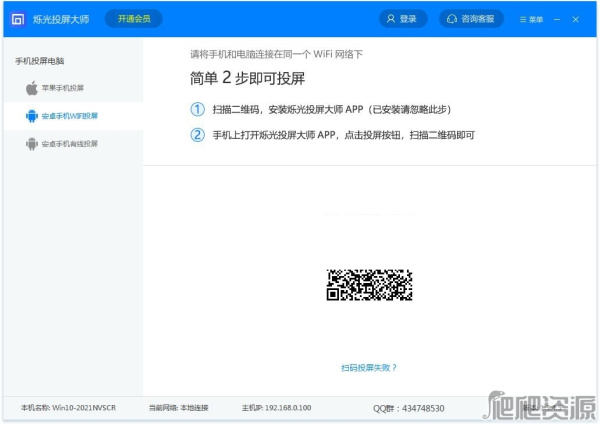Click the Apple logo icon
The image size is (600, 426).
coord(32,88)
